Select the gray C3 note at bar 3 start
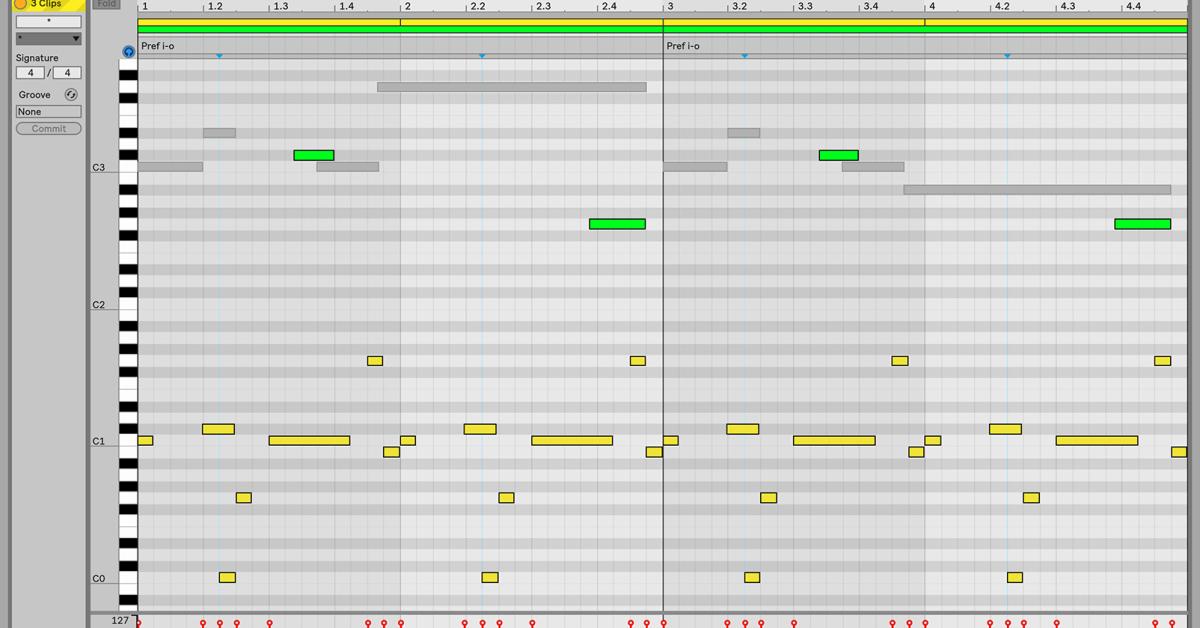The width and height of the screenshot is (1200, 628). click(x=695, y=167)
